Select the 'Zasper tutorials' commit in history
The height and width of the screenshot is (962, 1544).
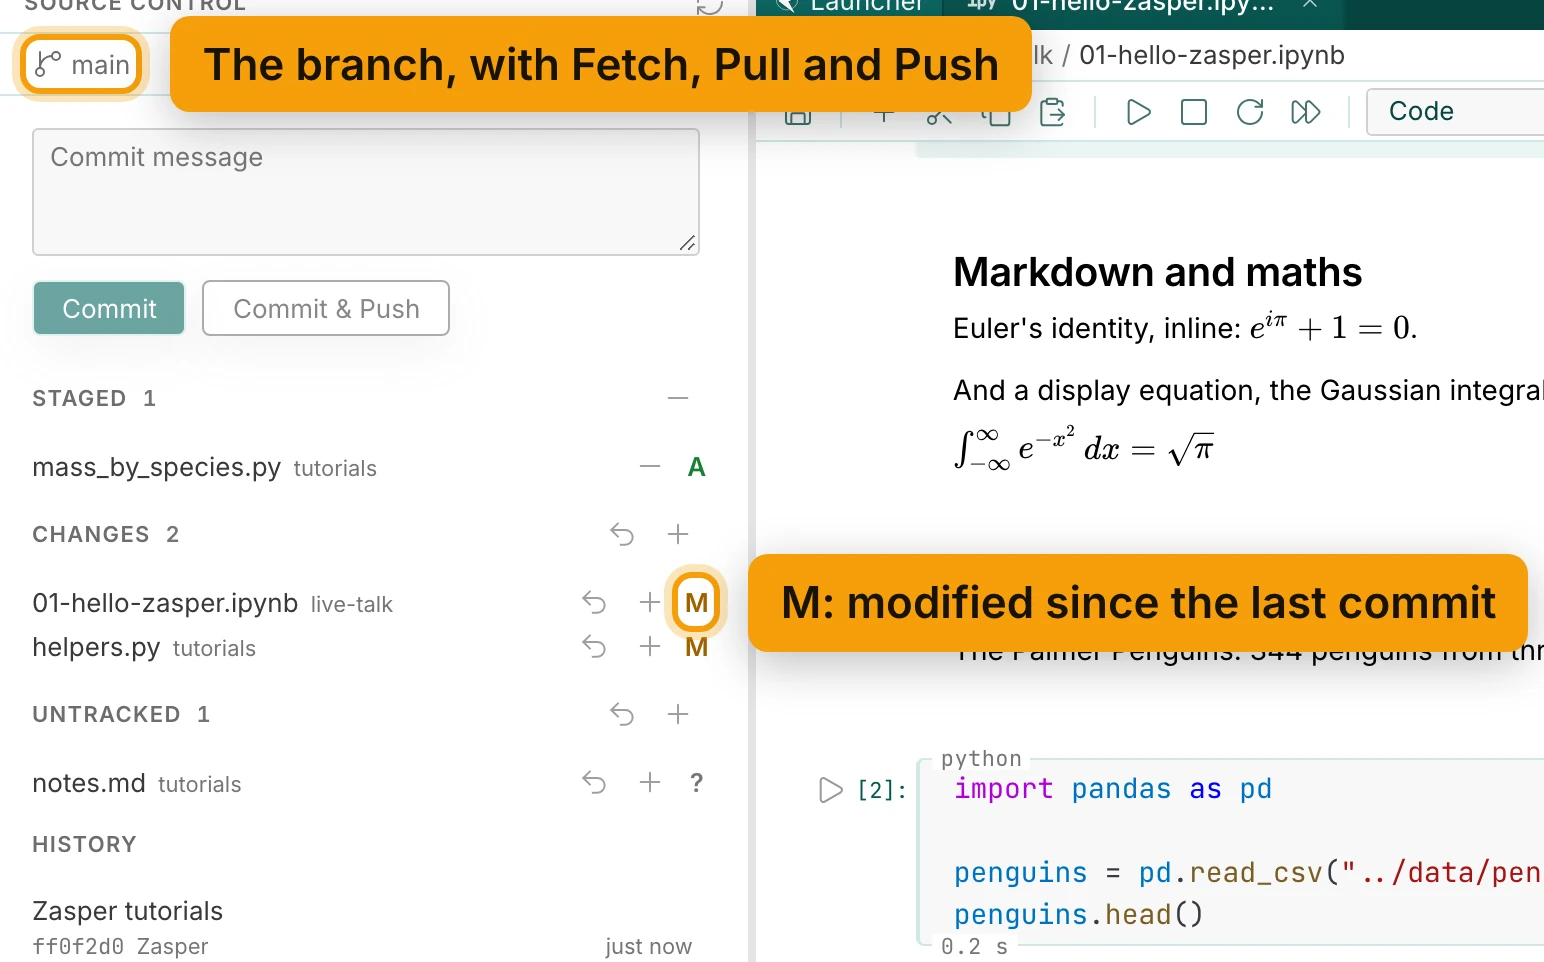tap(128, 911)
